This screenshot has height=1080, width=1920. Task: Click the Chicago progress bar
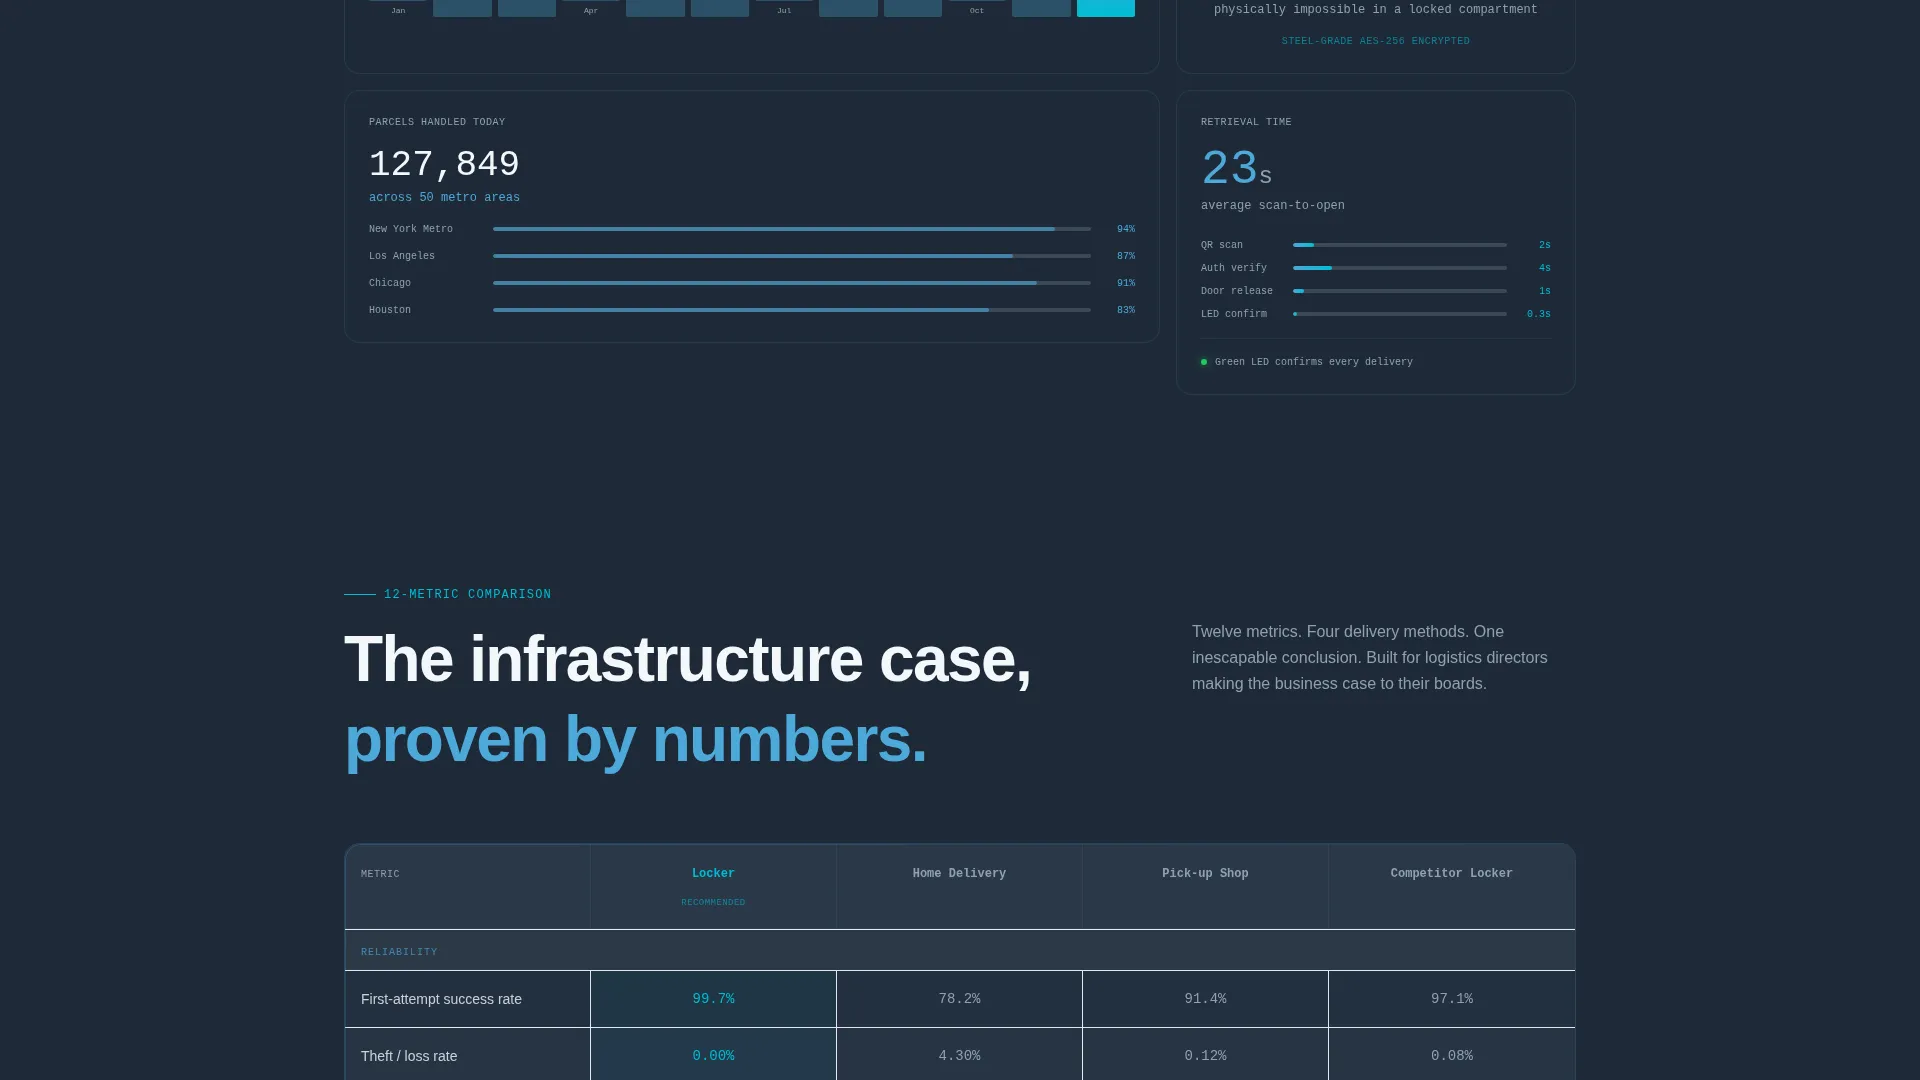point(792,283)
